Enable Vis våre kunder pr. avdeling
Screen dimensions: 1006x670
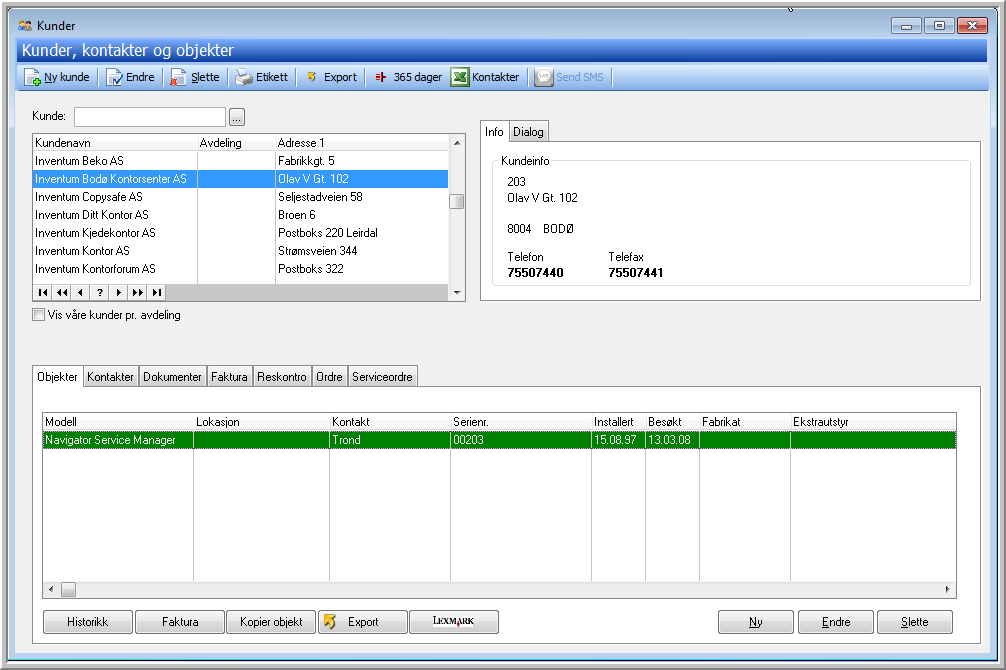pos(39,315)
